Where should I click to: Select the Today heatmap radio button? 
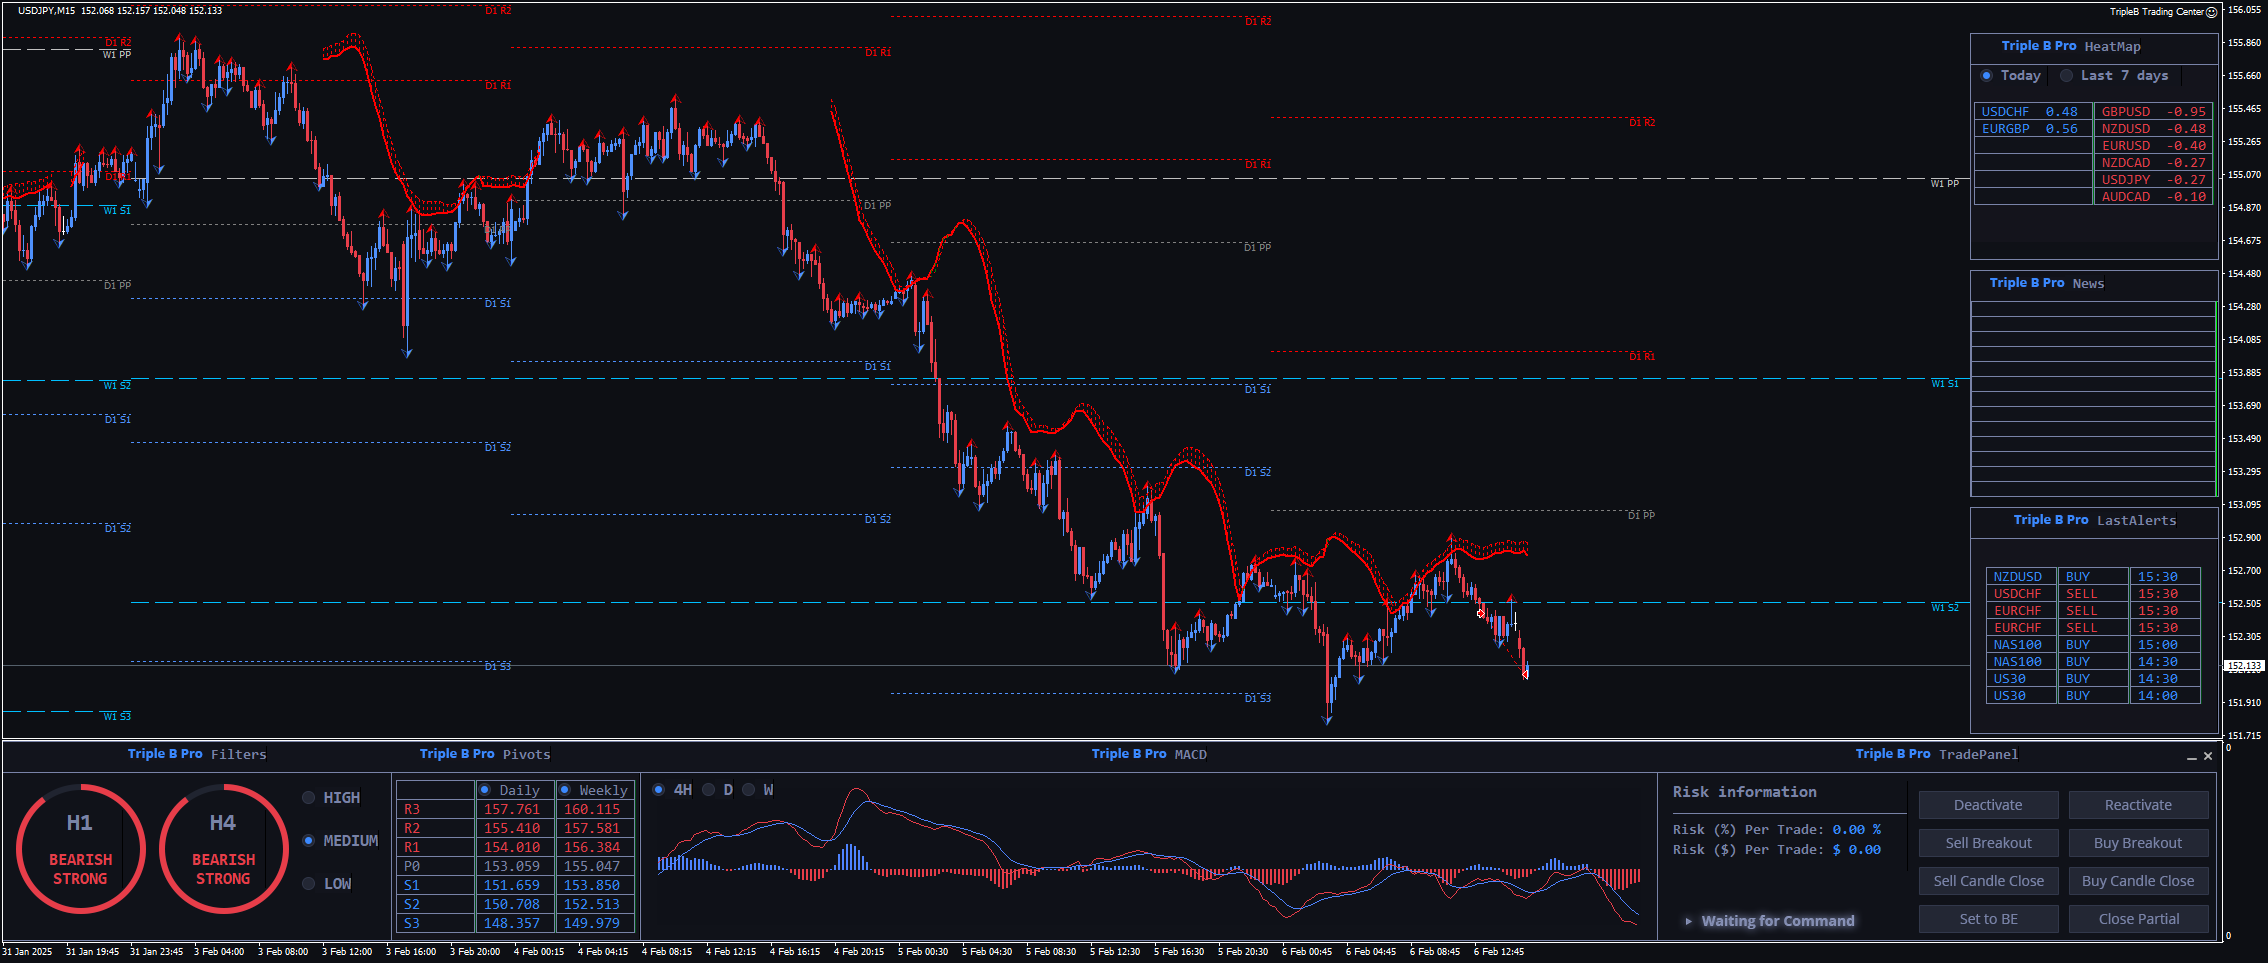pyautogui.click(x=1986, y=76)
